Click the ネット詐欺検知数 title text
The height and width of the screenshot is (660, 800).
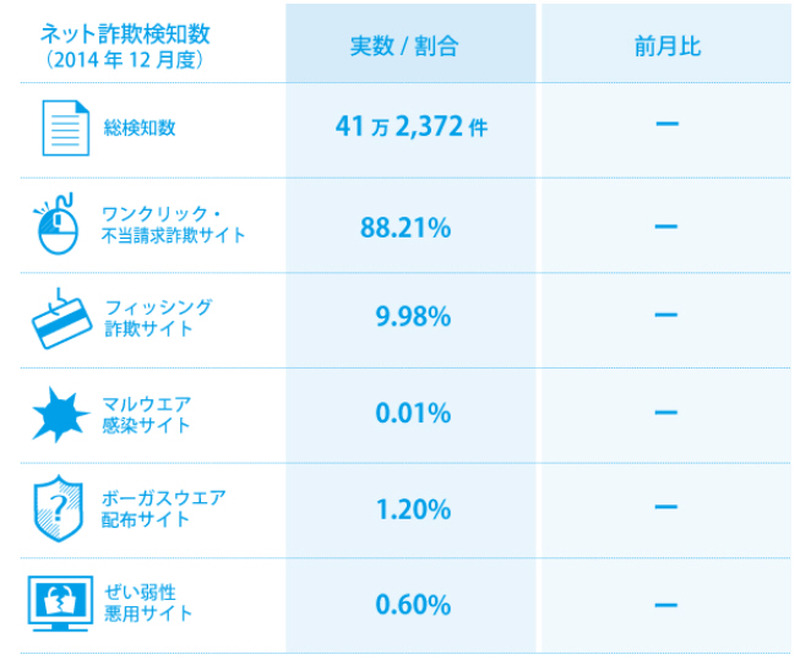point(125,33)
